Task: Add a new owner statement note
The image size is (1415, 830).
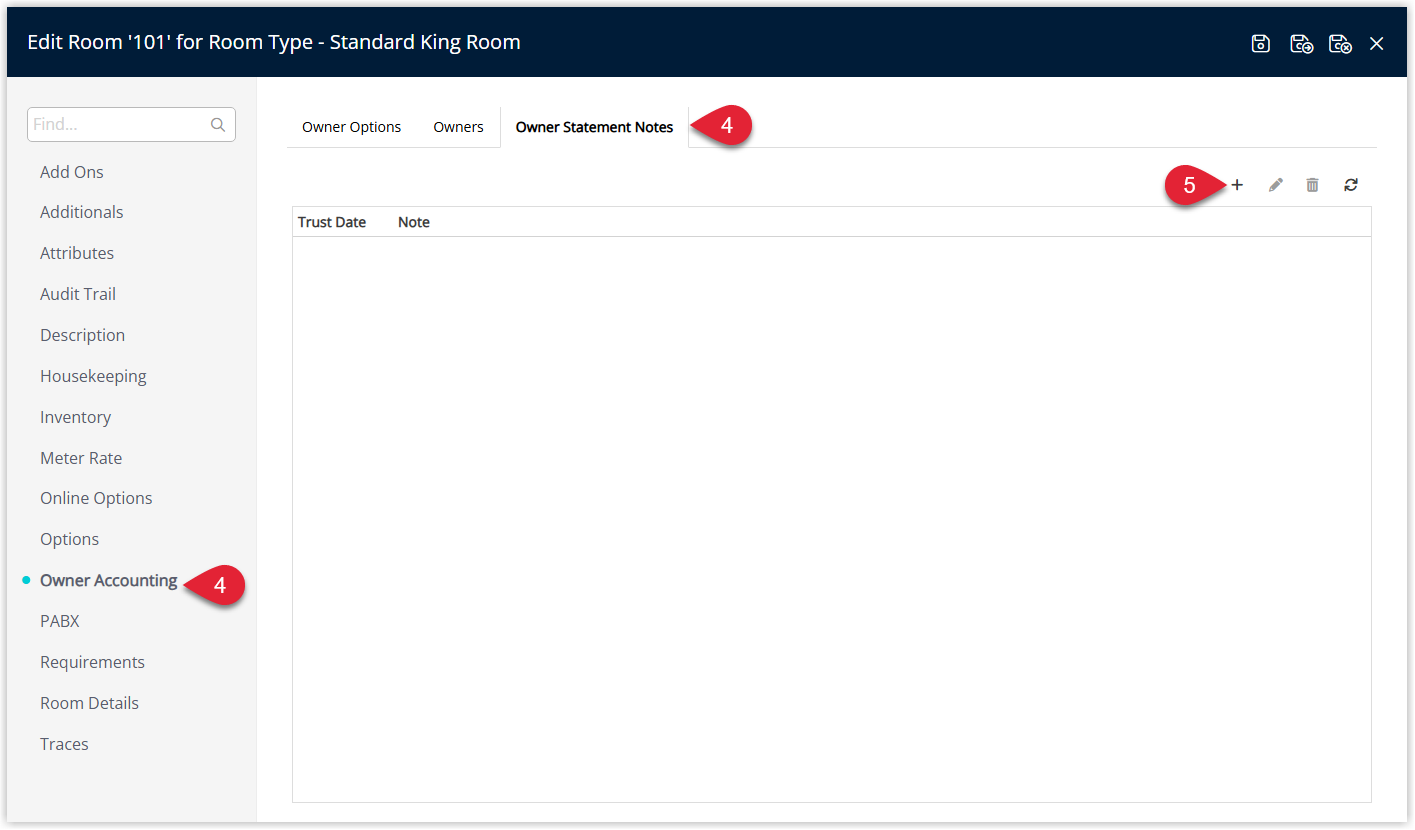Action: point(1237,185)
